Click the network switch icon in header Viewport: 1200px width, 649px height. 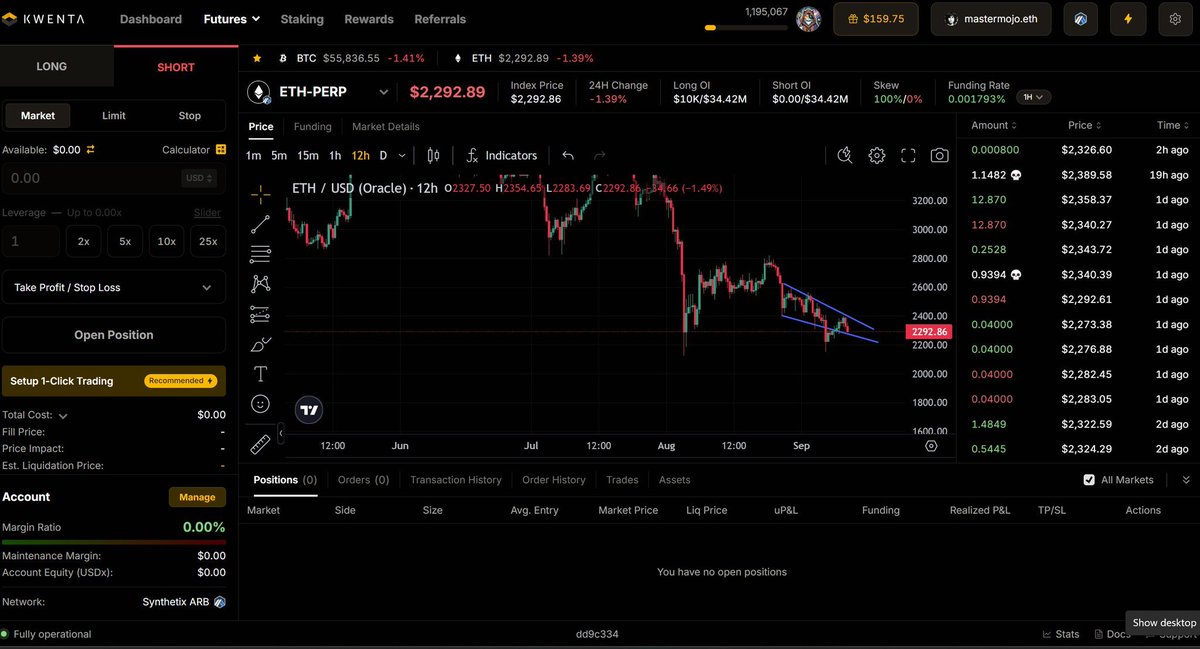click(1081, 19)
